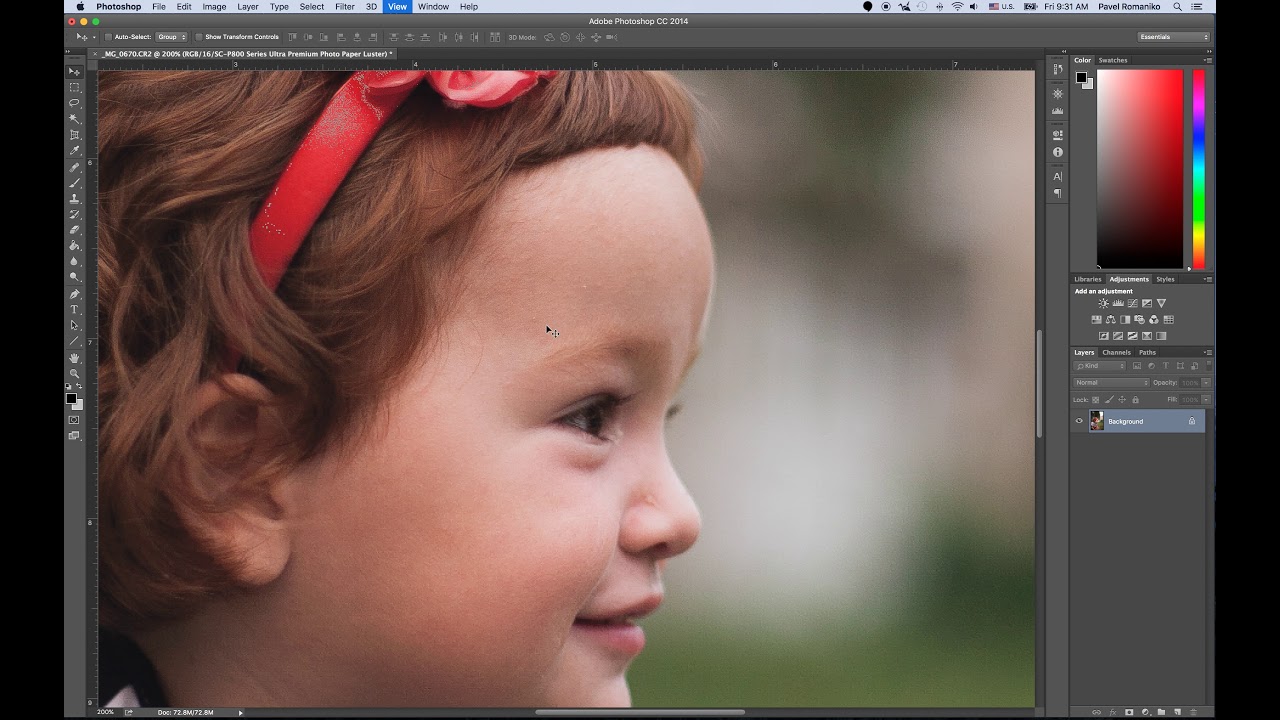Switch to the Channels tab
Screen dimensions: 1280x720
coord(1116,352)
